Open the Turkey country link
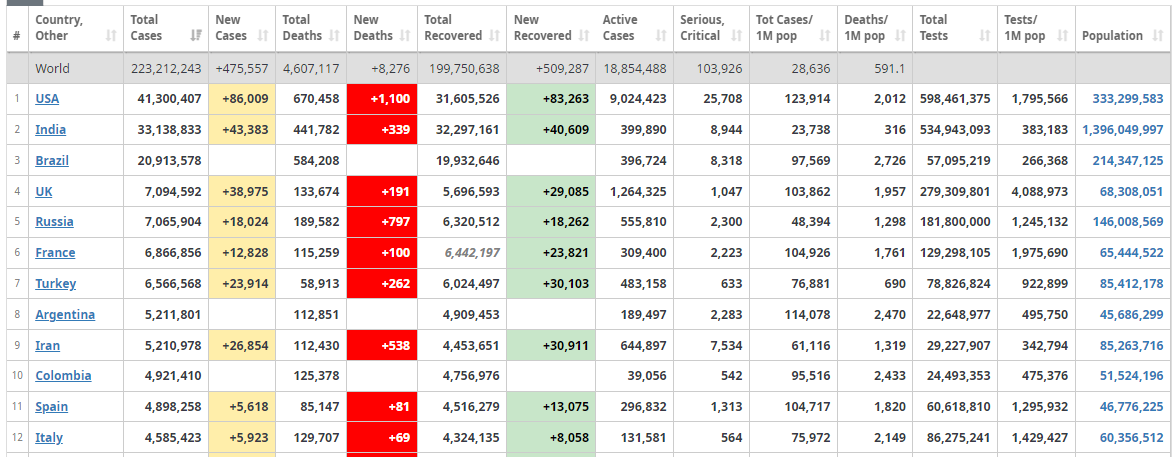This screenshot has width=1175, height=457. click(x=55, y=283)
